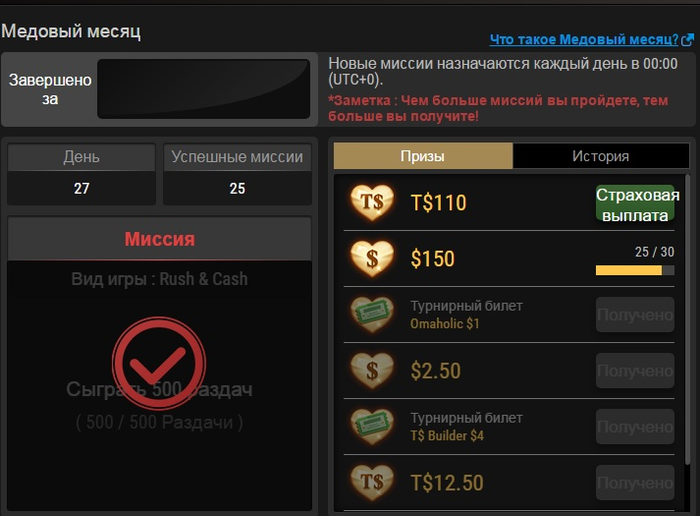The image size is (700, 516).
Task: Click Получено button for Omaholic $1 ticket
Action: pyautogui.click(x=635, y=315)
